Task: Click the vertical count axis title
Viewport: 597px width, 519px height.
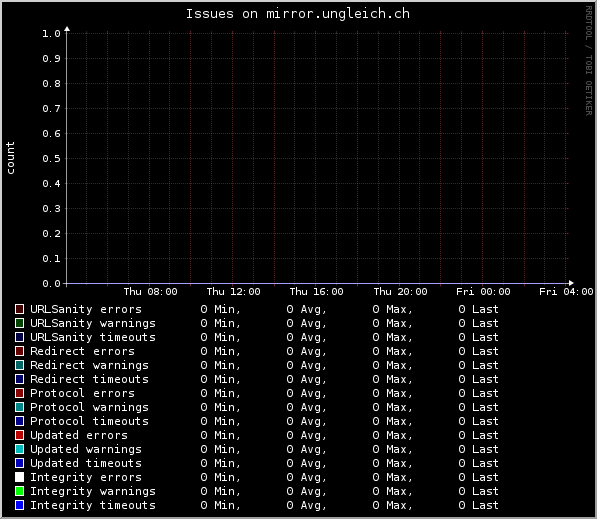Action: [x=10, y=158]
